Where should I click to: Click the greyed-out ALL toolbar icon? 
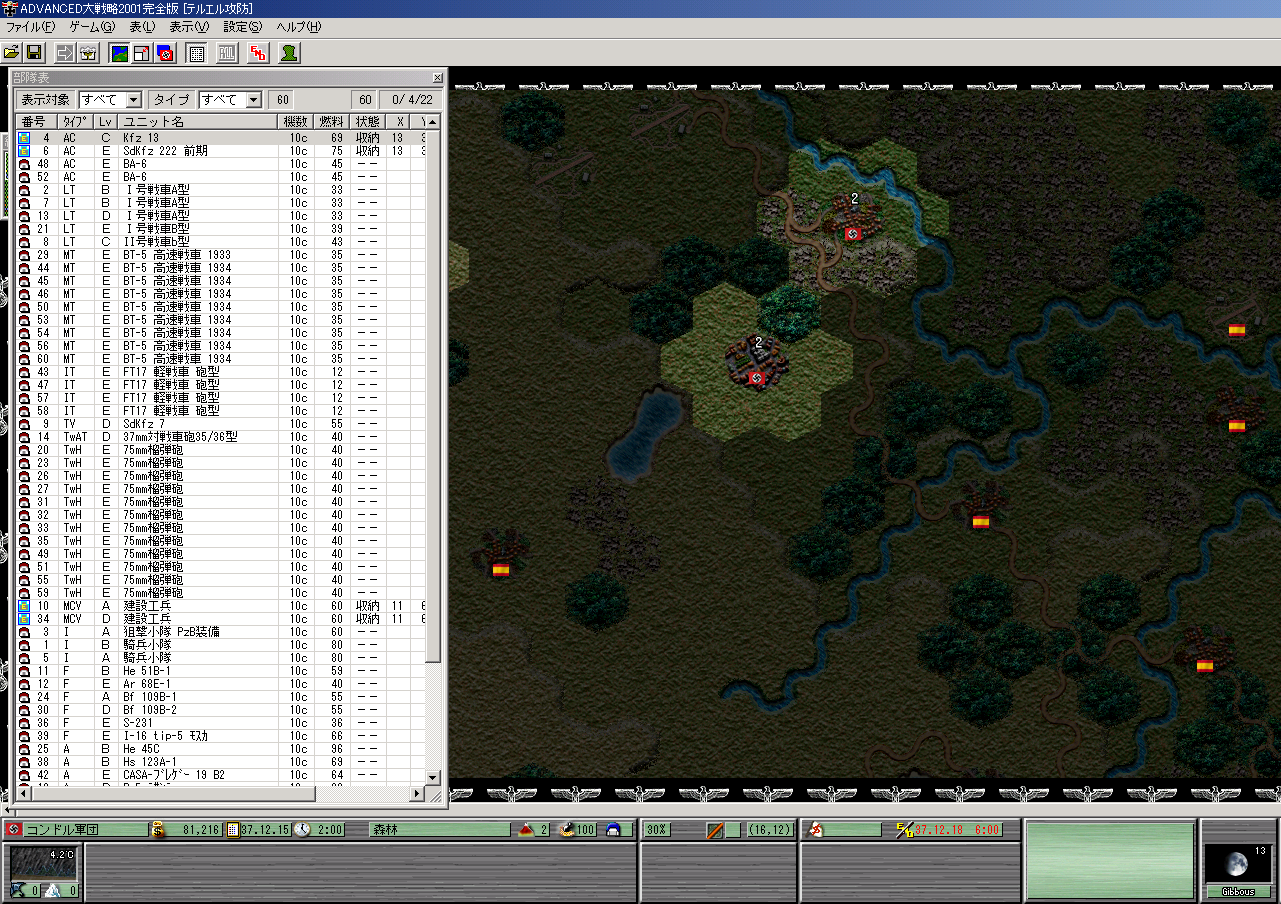coord(227,52)
